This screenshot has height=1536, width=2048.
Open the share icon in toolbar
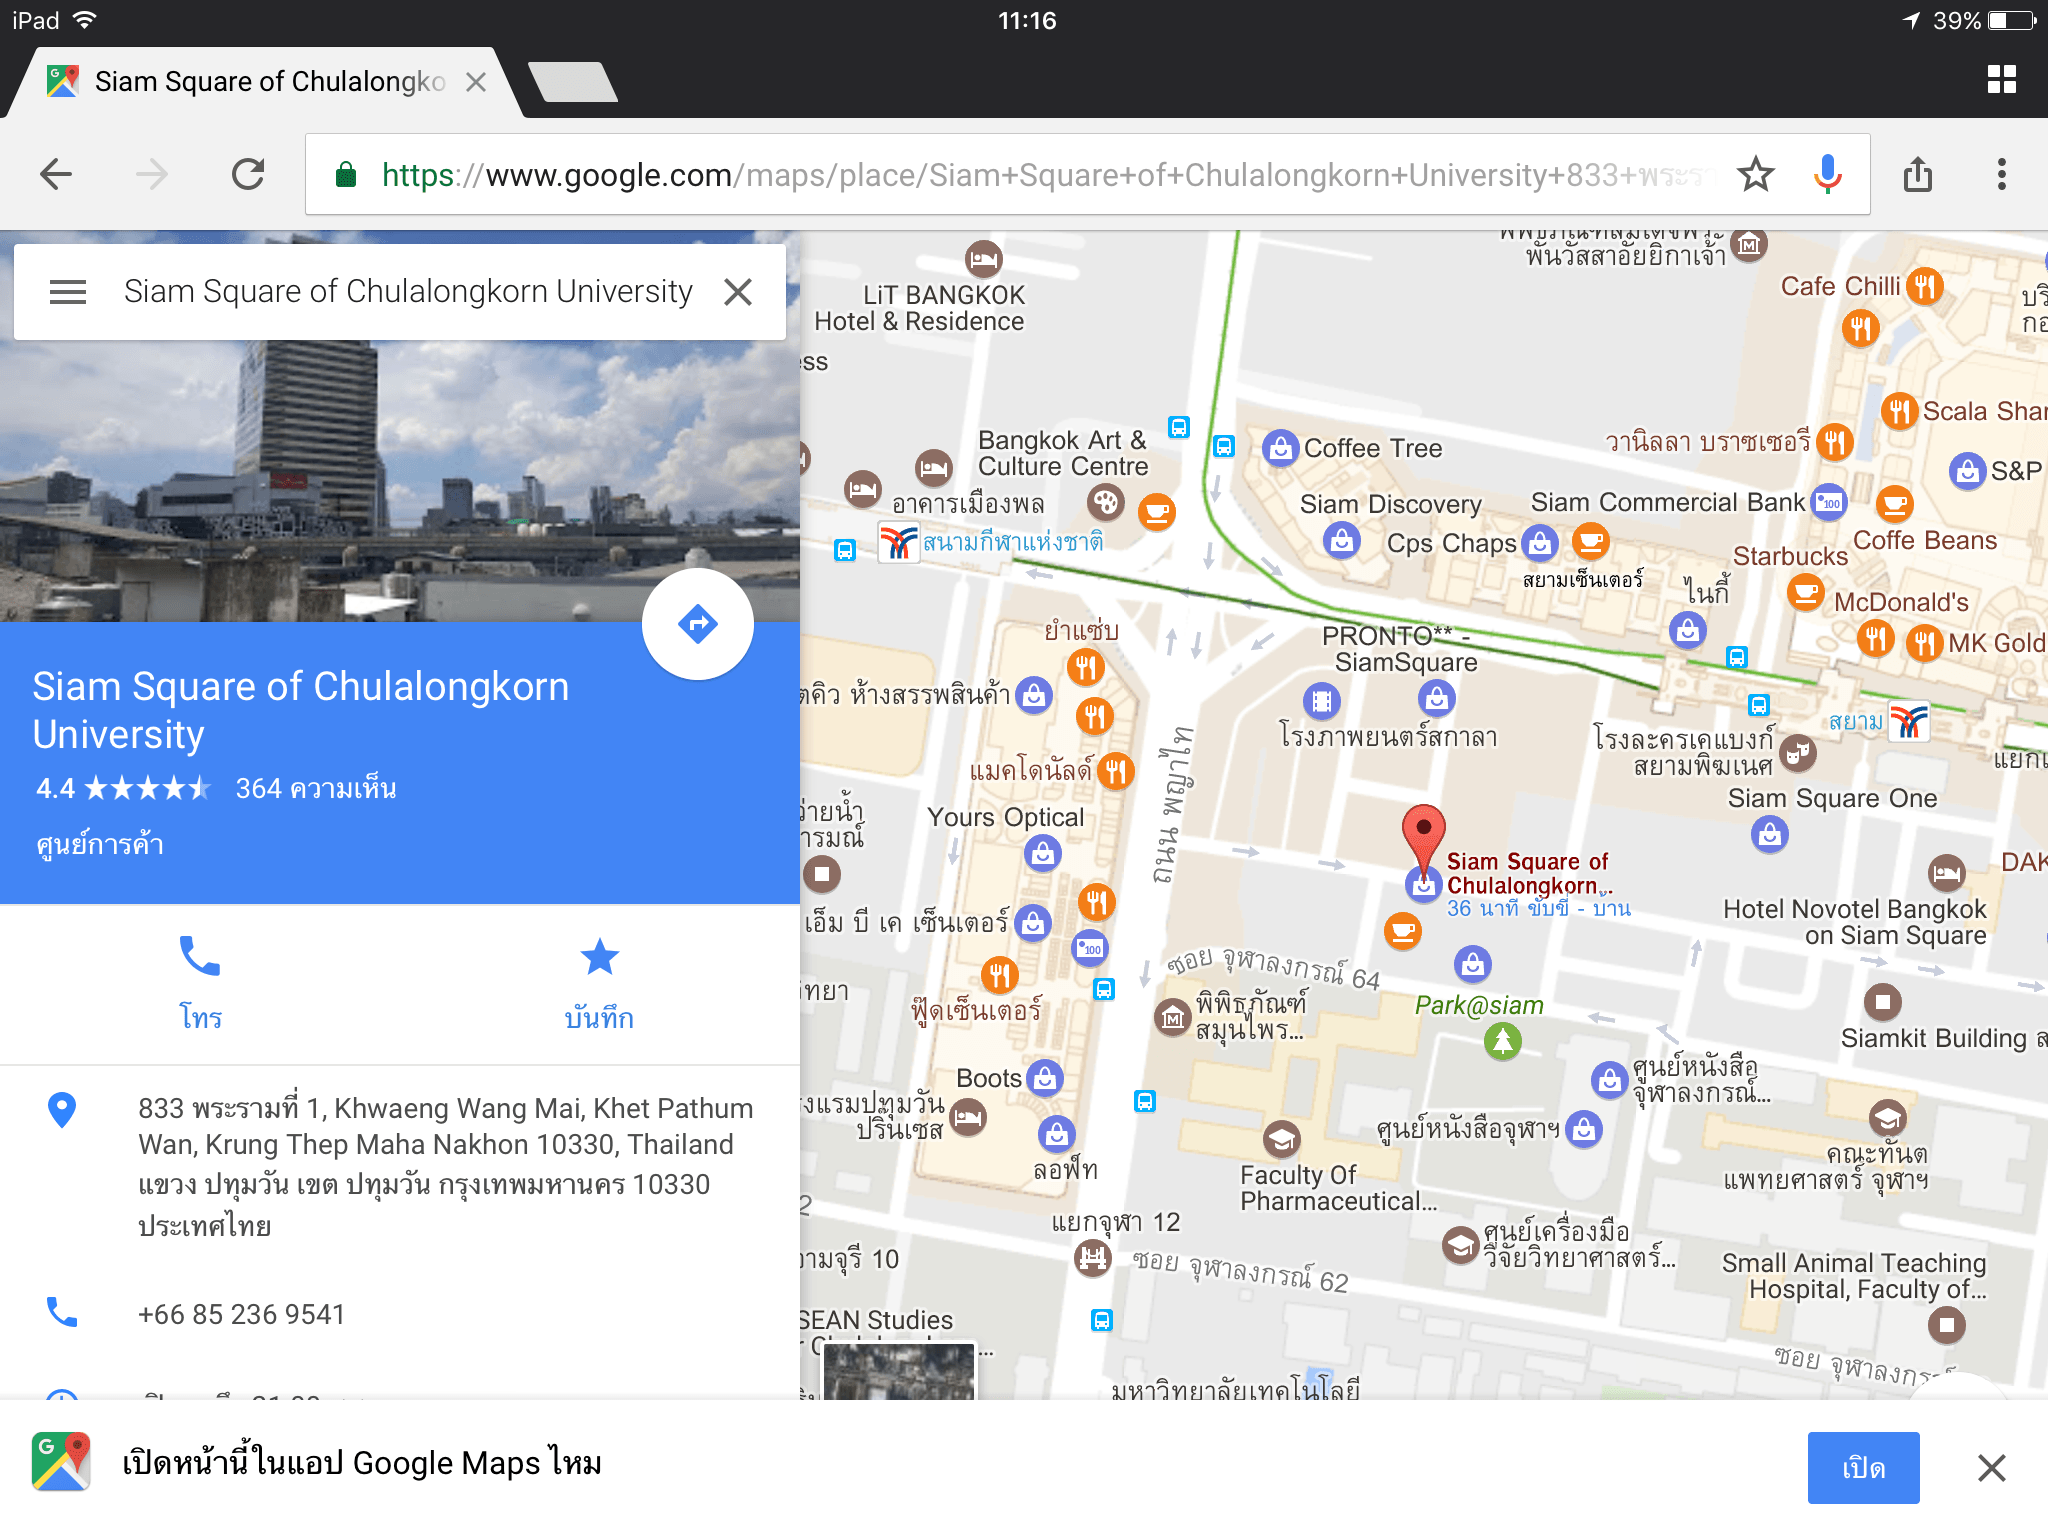coord(1917,175)
